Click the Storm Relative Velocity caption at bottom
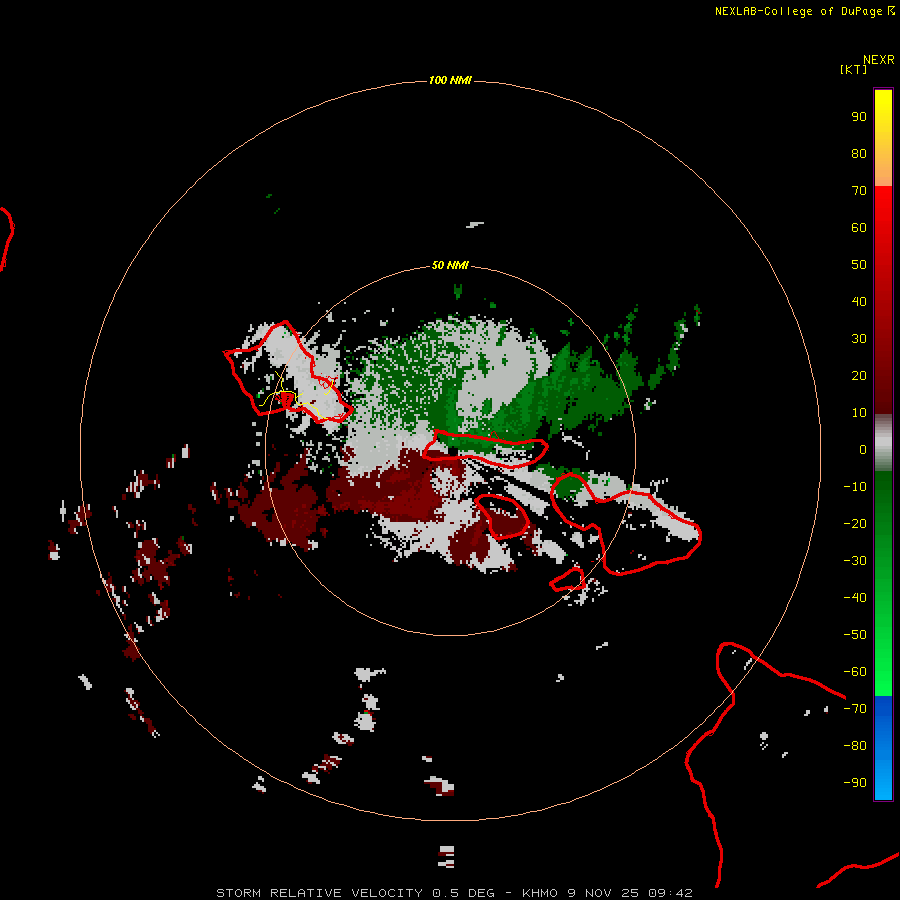Viewport: 900px width, 900px height. point(454,893)
